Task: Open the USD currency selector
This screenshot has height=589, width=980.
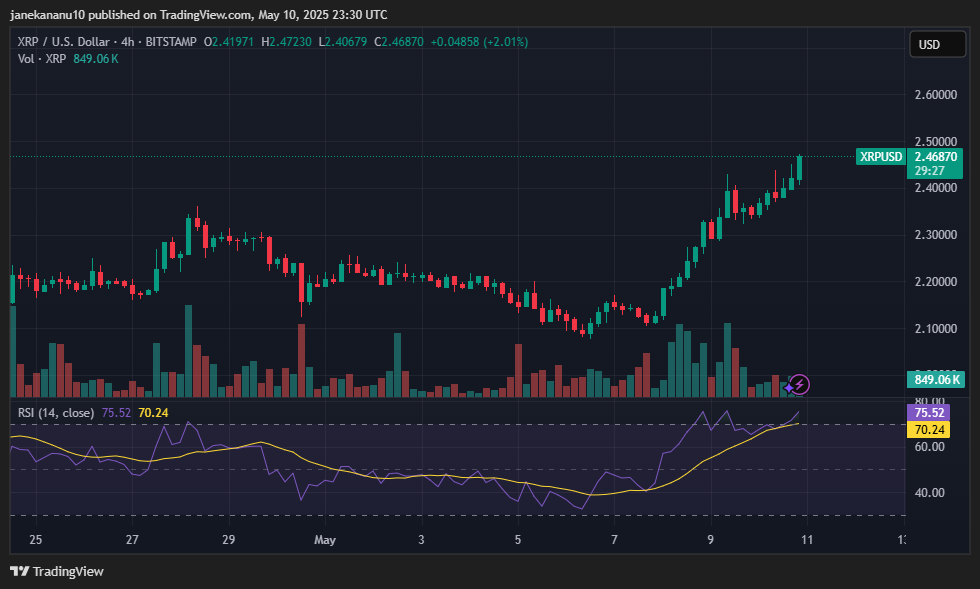Action: coord(938,44)
